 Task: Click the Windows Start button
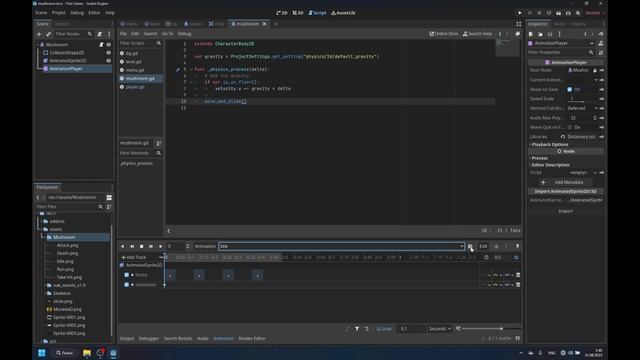(42, 353)
